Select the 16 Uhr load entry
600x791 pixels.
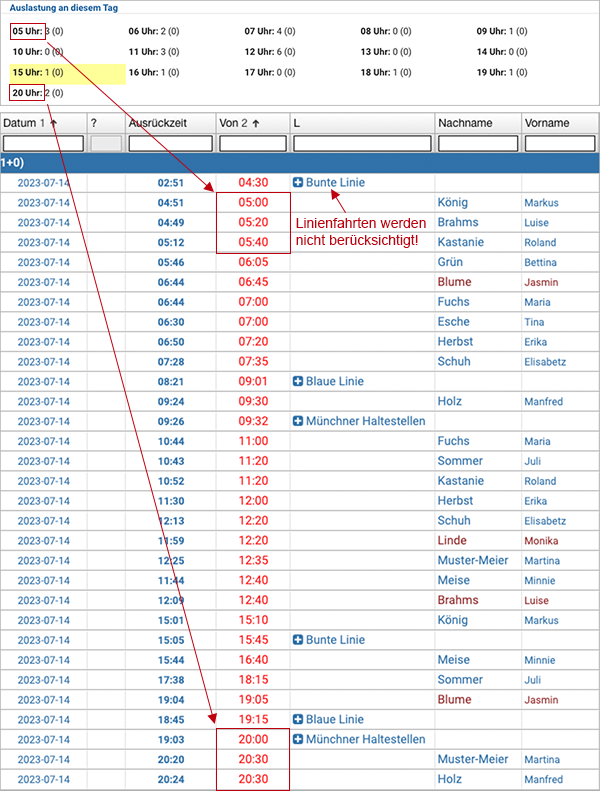pyautogui.click(x=154, y=73)
